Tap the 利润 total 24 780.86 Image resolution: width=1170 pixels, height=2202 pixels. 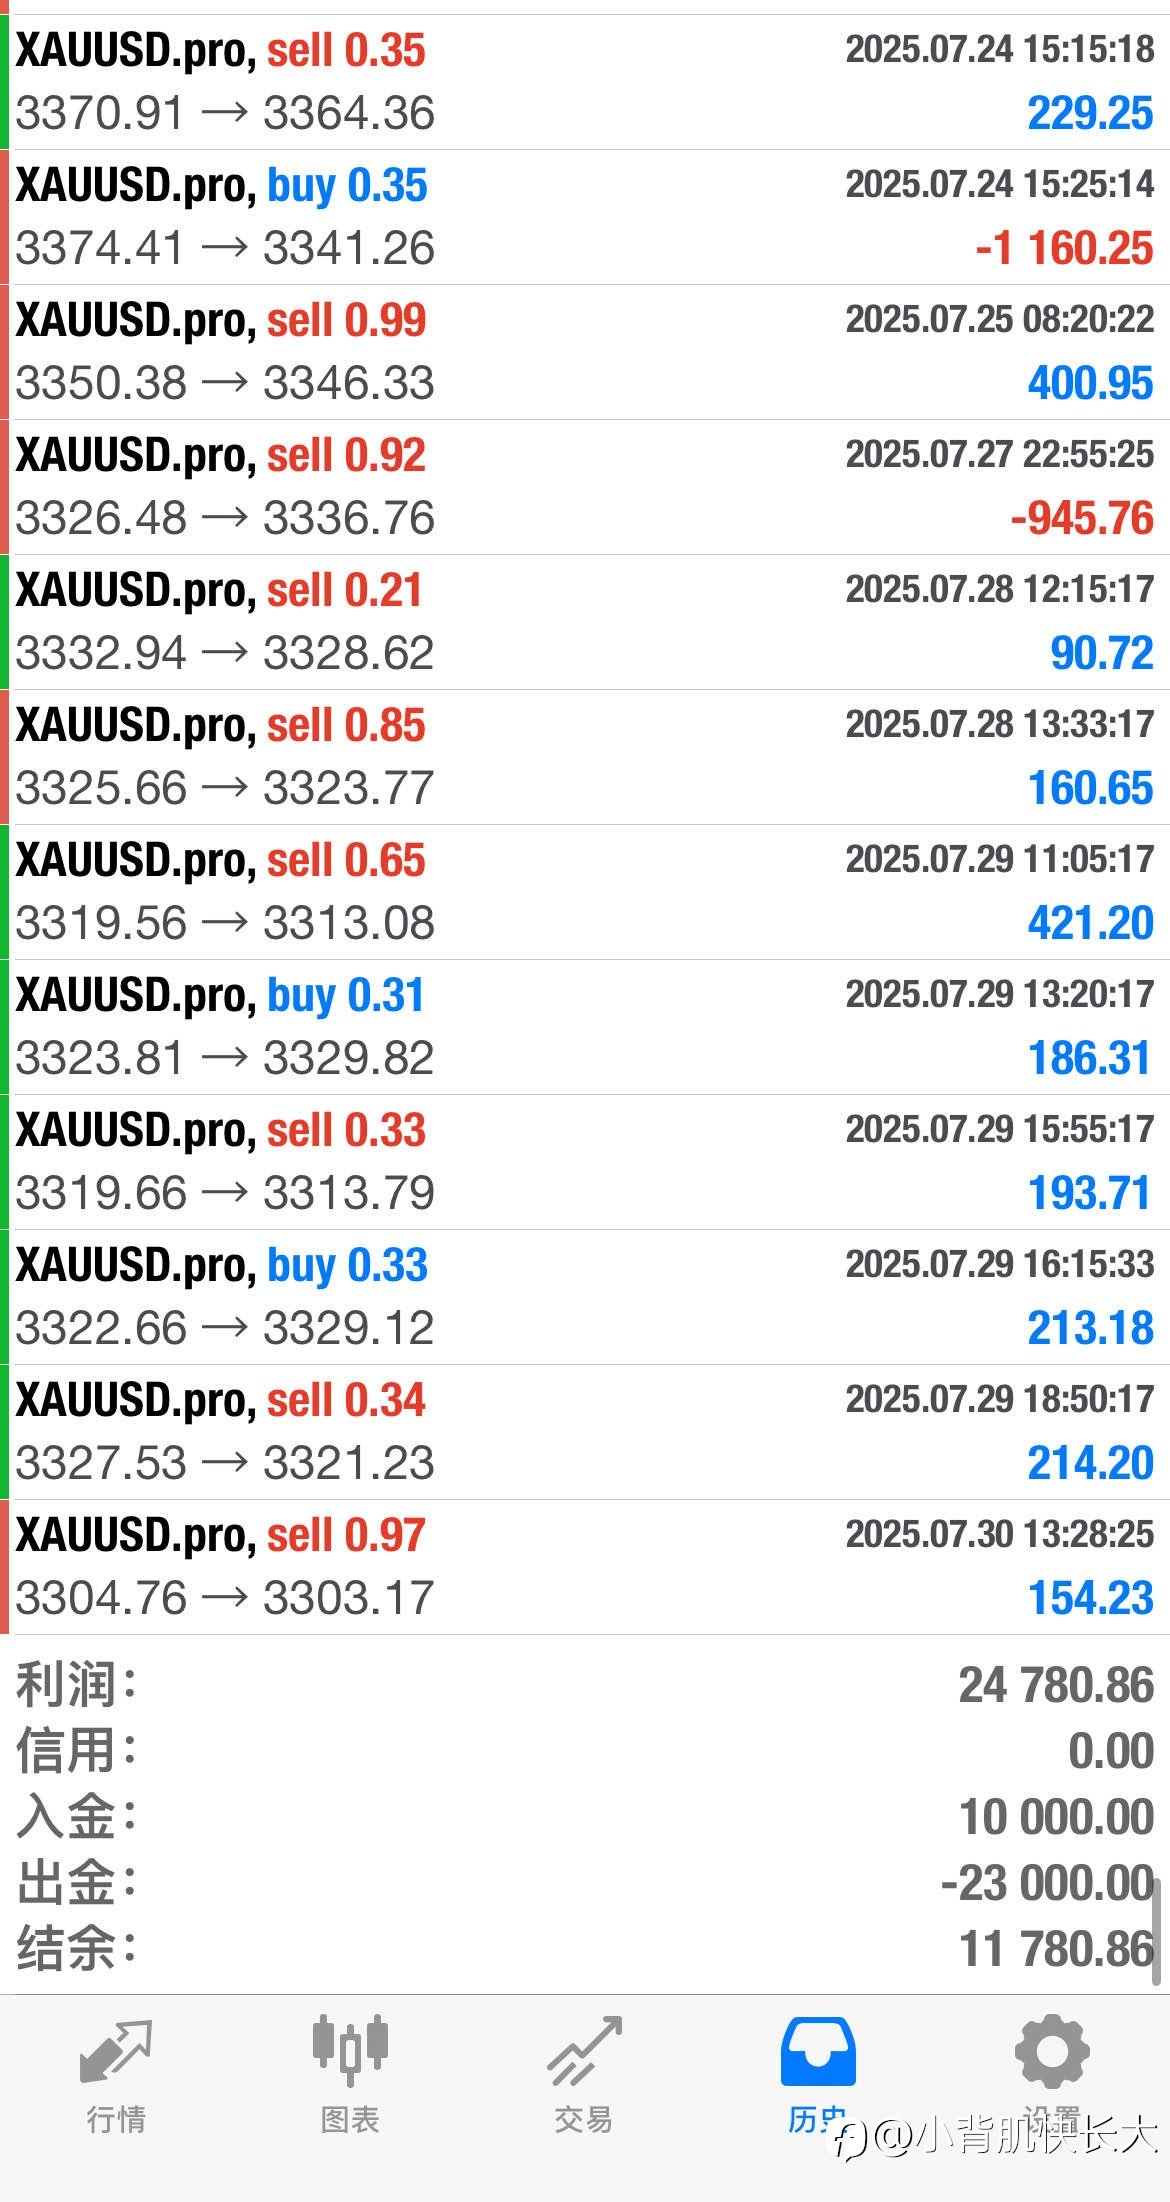click(x=1056, y=1685)
